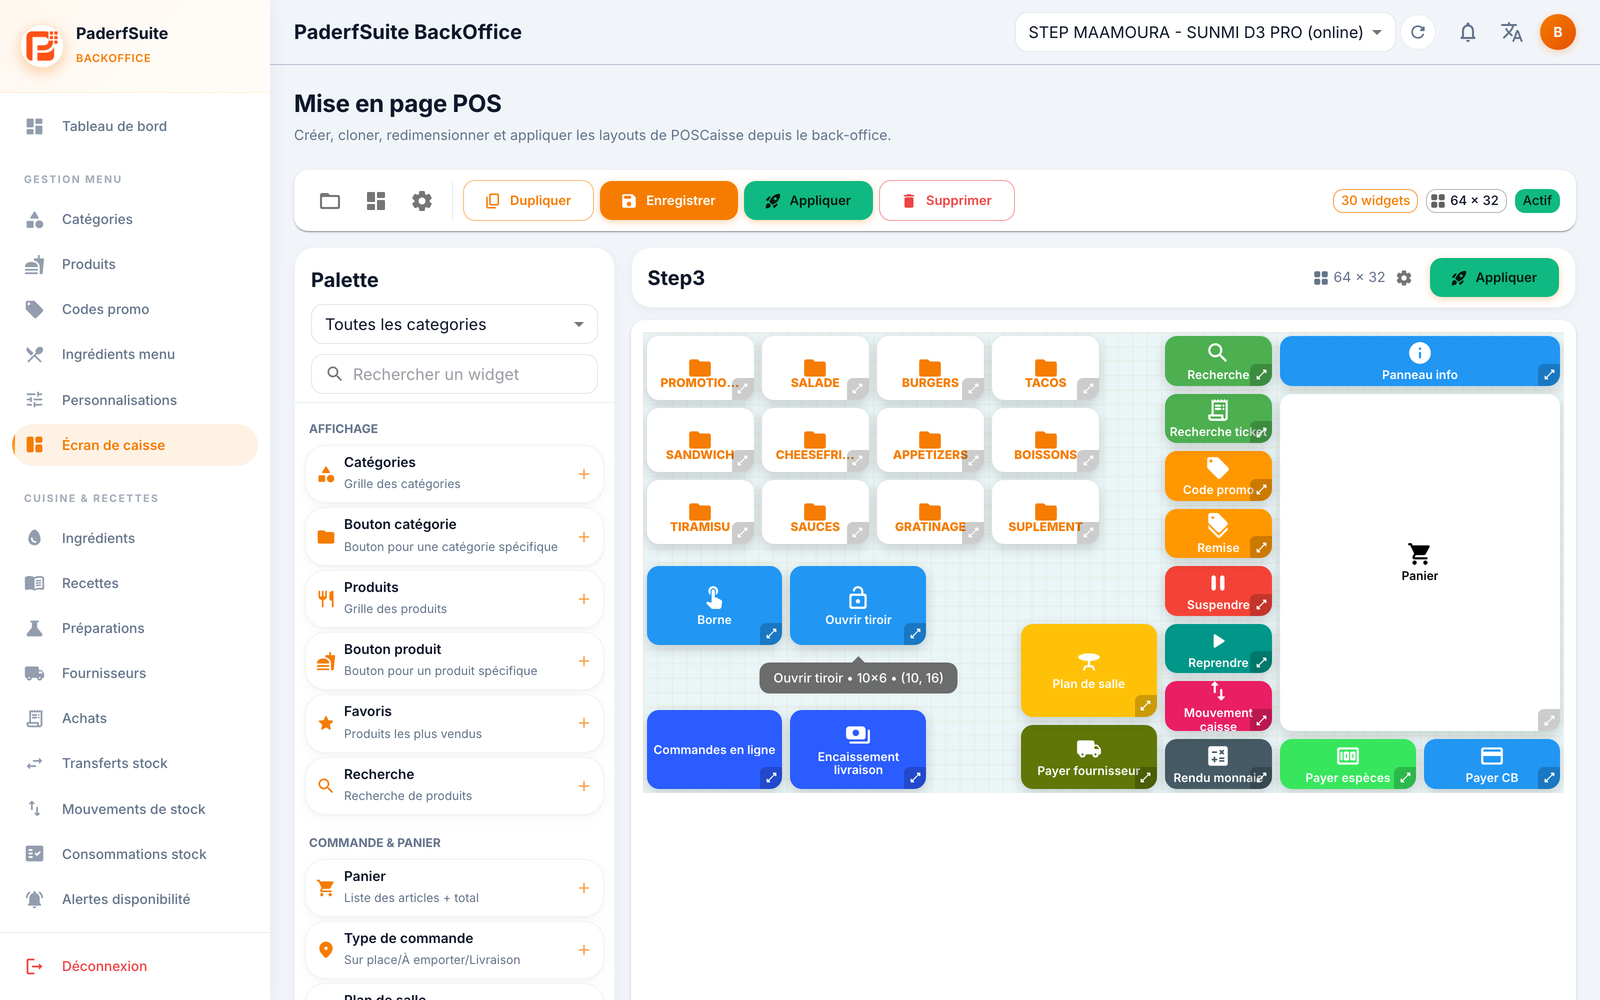Screen dimensions: 1600x1000
Task: Click the Enregistrer button
Action: 669,201
